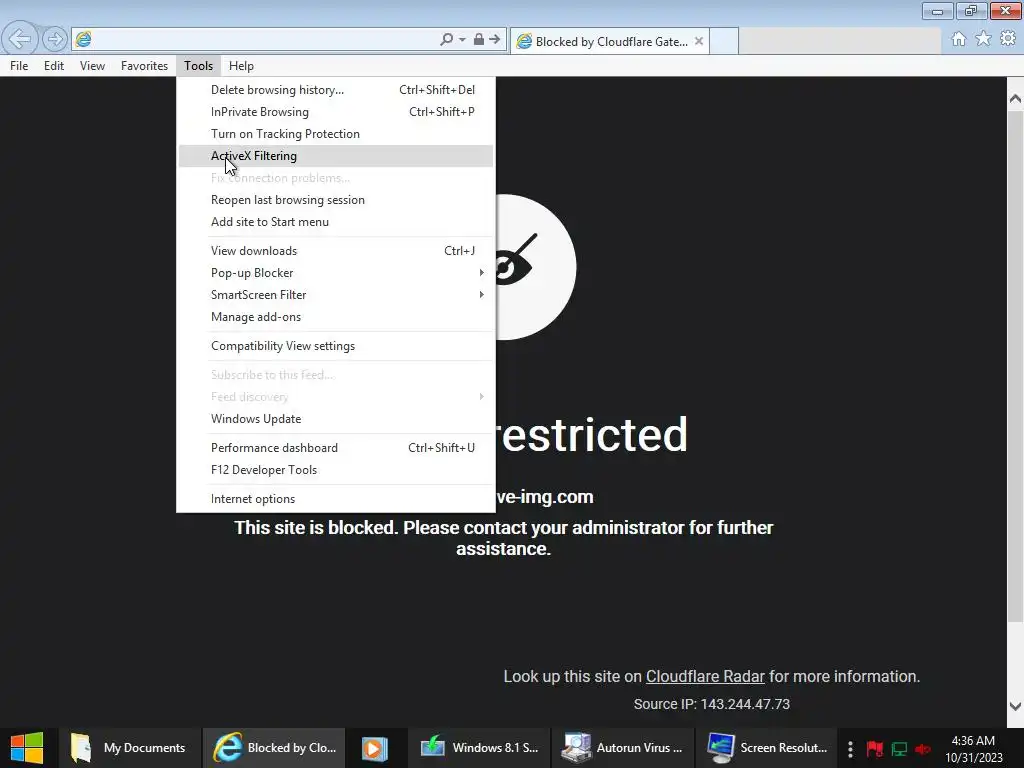Click the browser Forward arrow button
Viewport: 1024px width, 768px height.
(55, 39)
